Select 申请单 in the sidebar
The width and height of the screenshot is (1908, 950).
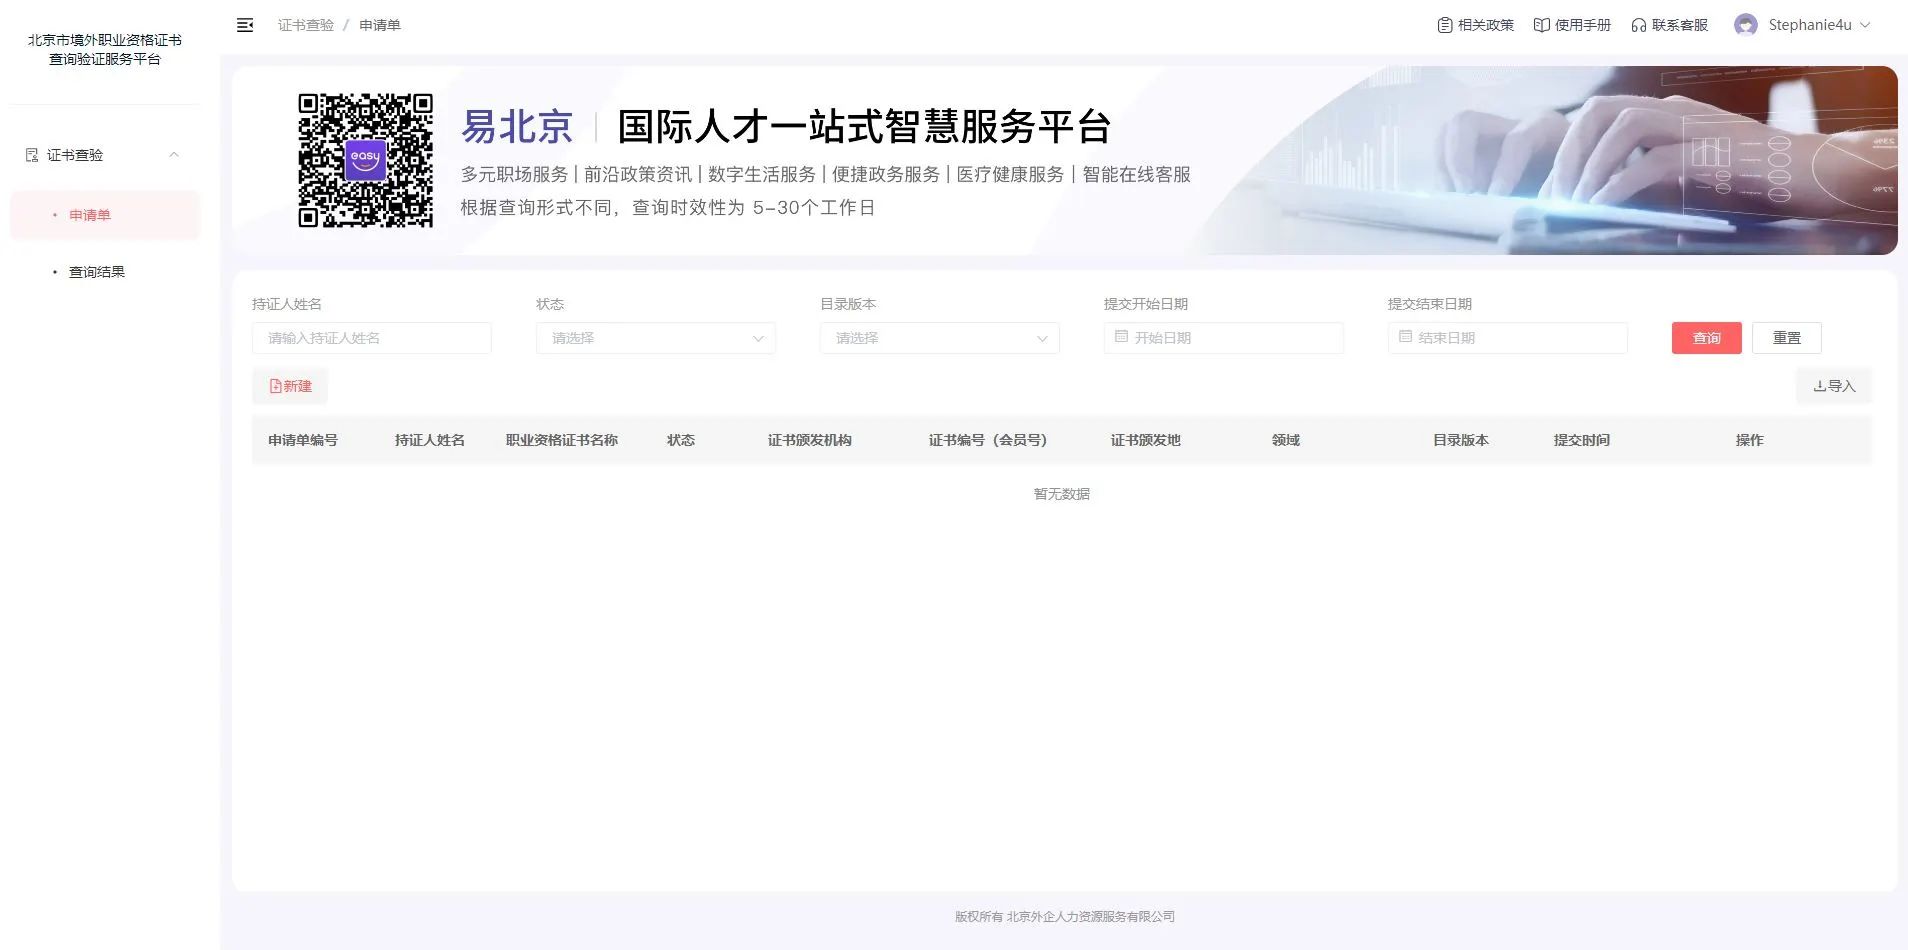click(x=105, y=215)
